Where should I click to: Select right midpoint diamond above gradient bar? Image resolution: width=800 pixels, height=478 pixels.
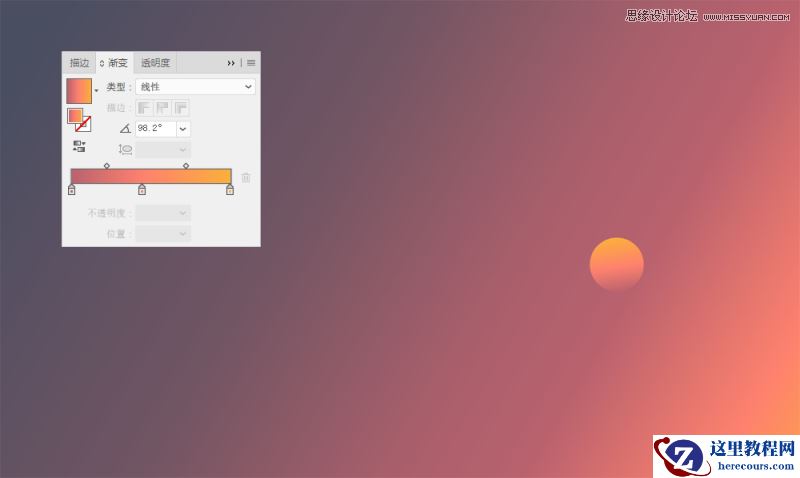tap(186, 166)
